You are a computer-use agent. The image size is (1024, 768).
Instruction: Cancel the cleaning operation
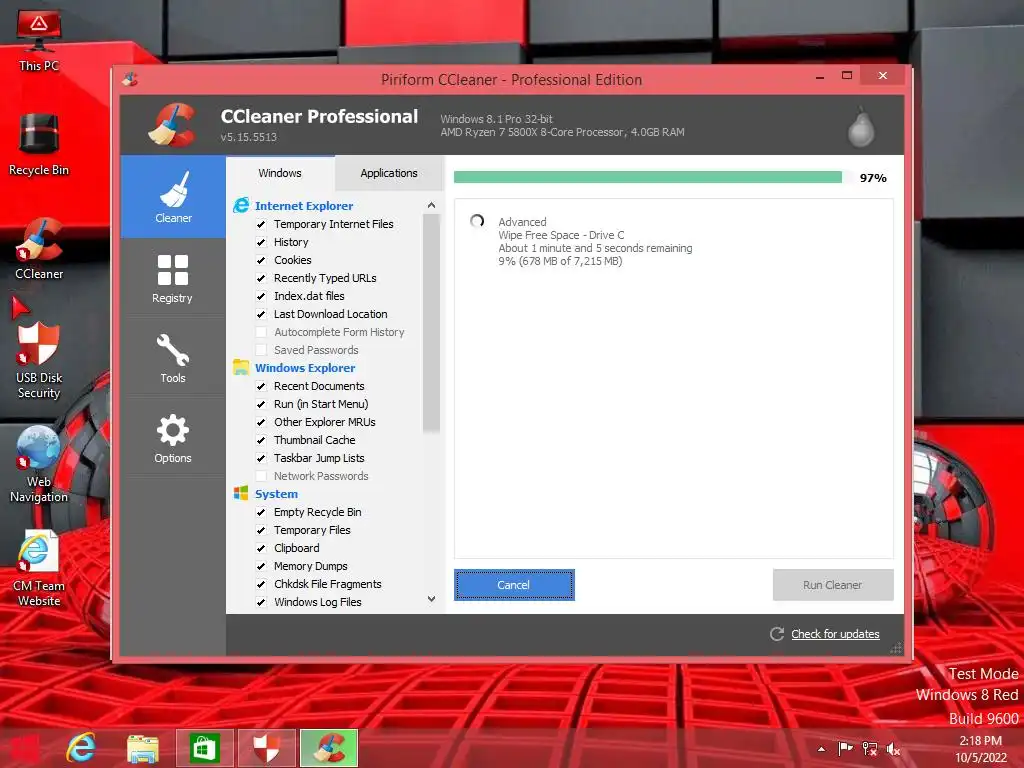[514, 584]
